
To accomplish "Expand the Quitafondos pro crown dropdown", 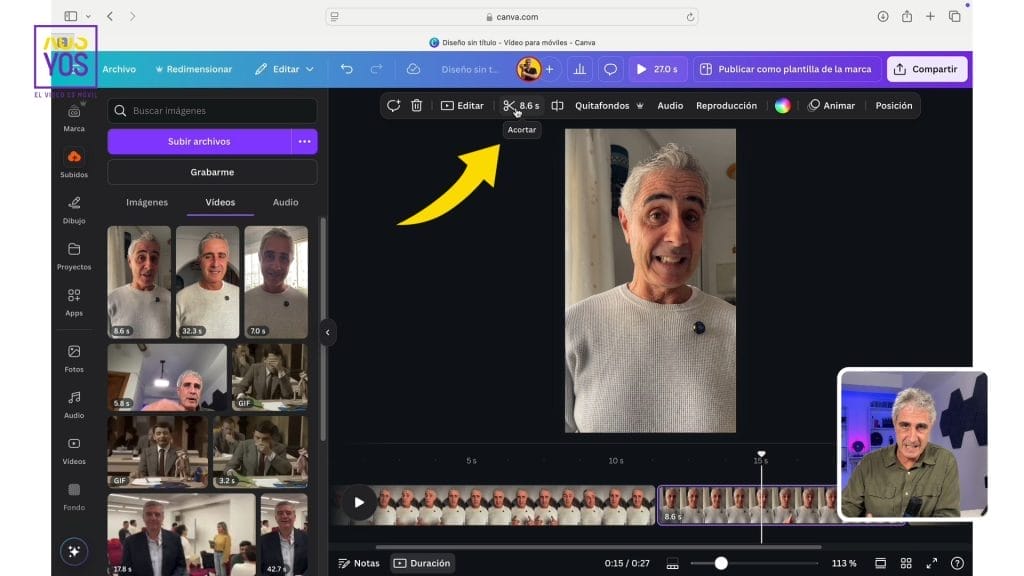I will (640, 105).
